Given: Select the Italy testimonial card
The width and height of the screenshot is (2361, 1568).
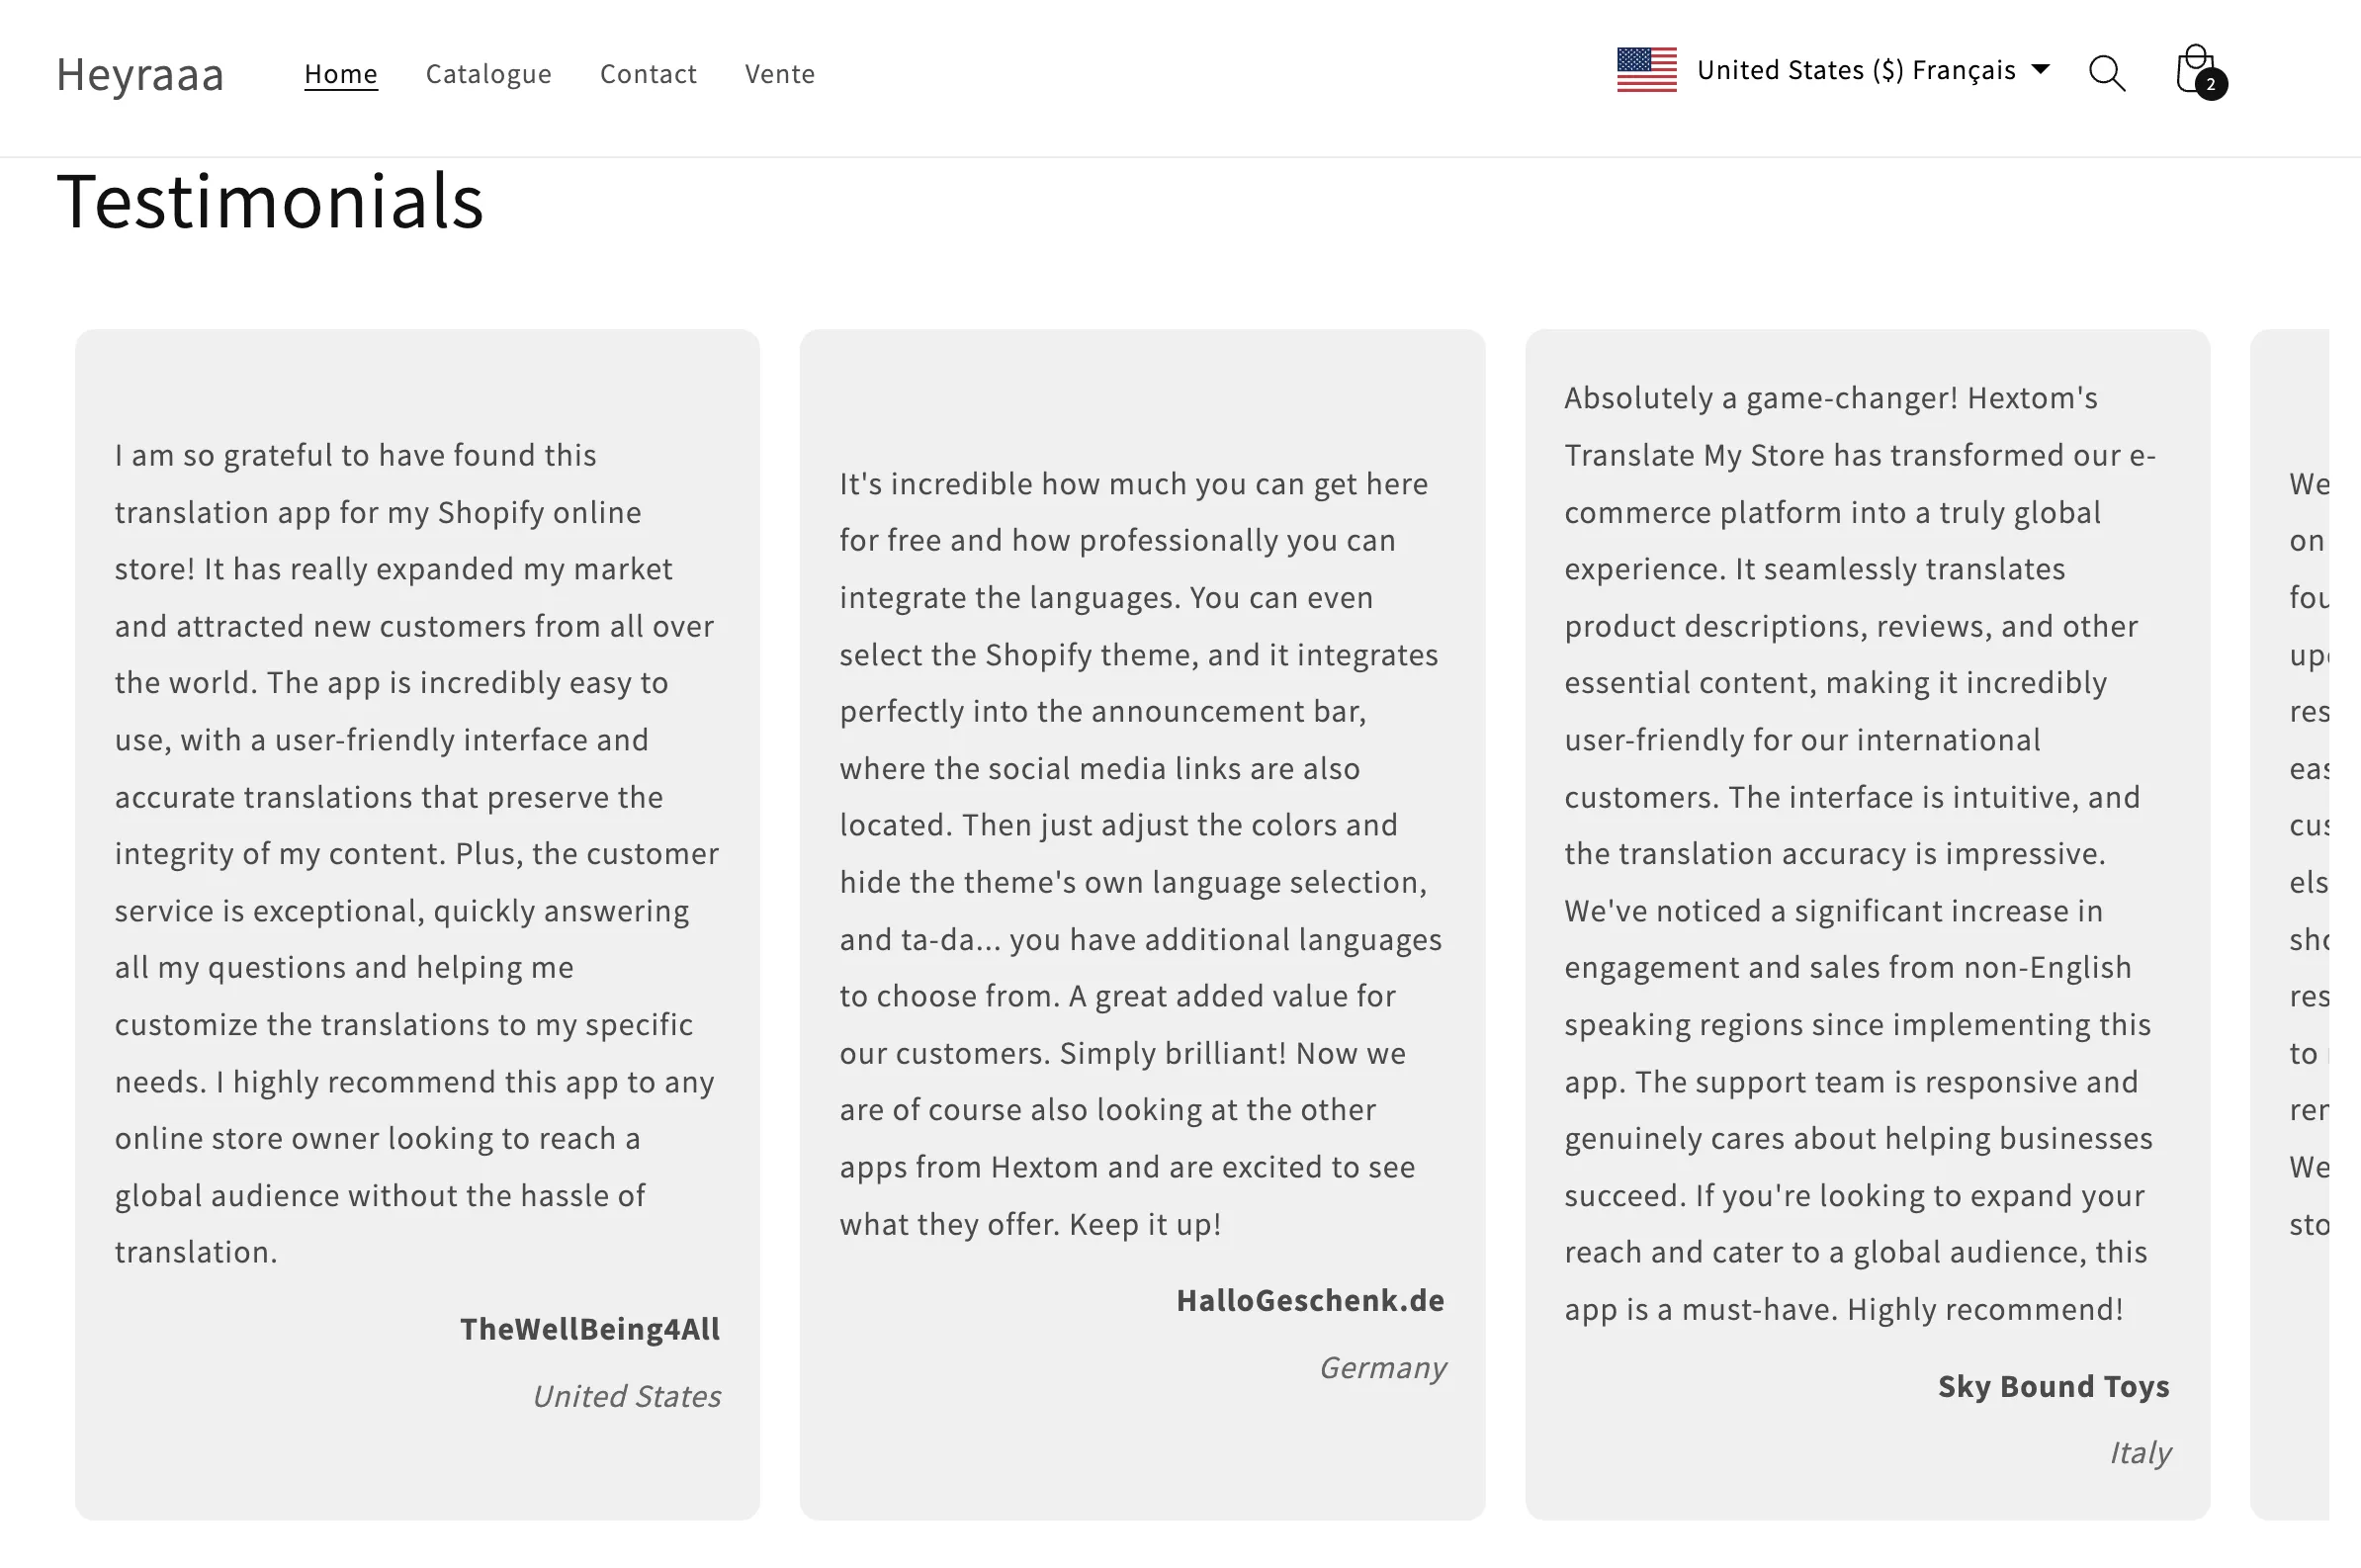Looking at the screenshot, I should (x=1867, y=924).
